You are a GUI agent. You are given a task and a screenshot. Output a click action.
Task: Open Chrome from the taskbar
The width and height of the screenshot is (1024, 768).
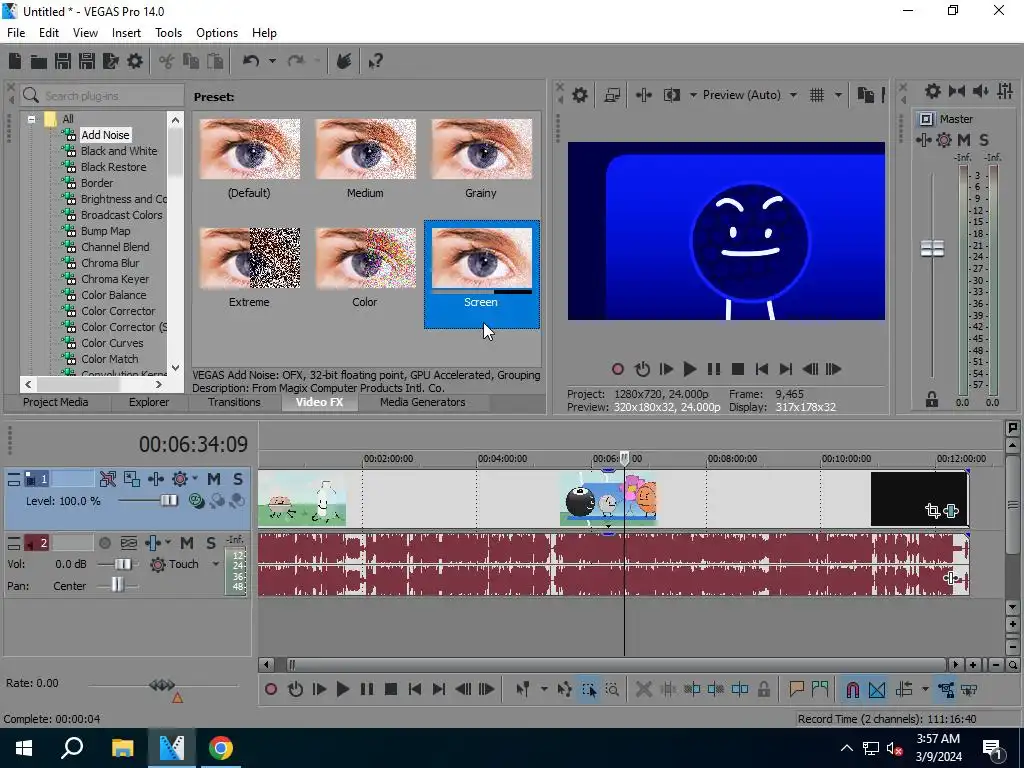point(221,748)
